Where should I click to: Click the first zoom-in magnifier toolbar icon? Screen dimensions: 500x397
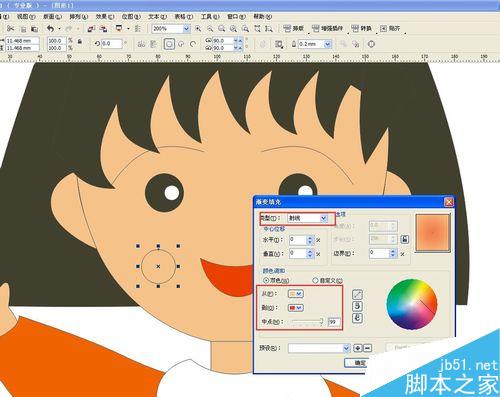point(198,29)
